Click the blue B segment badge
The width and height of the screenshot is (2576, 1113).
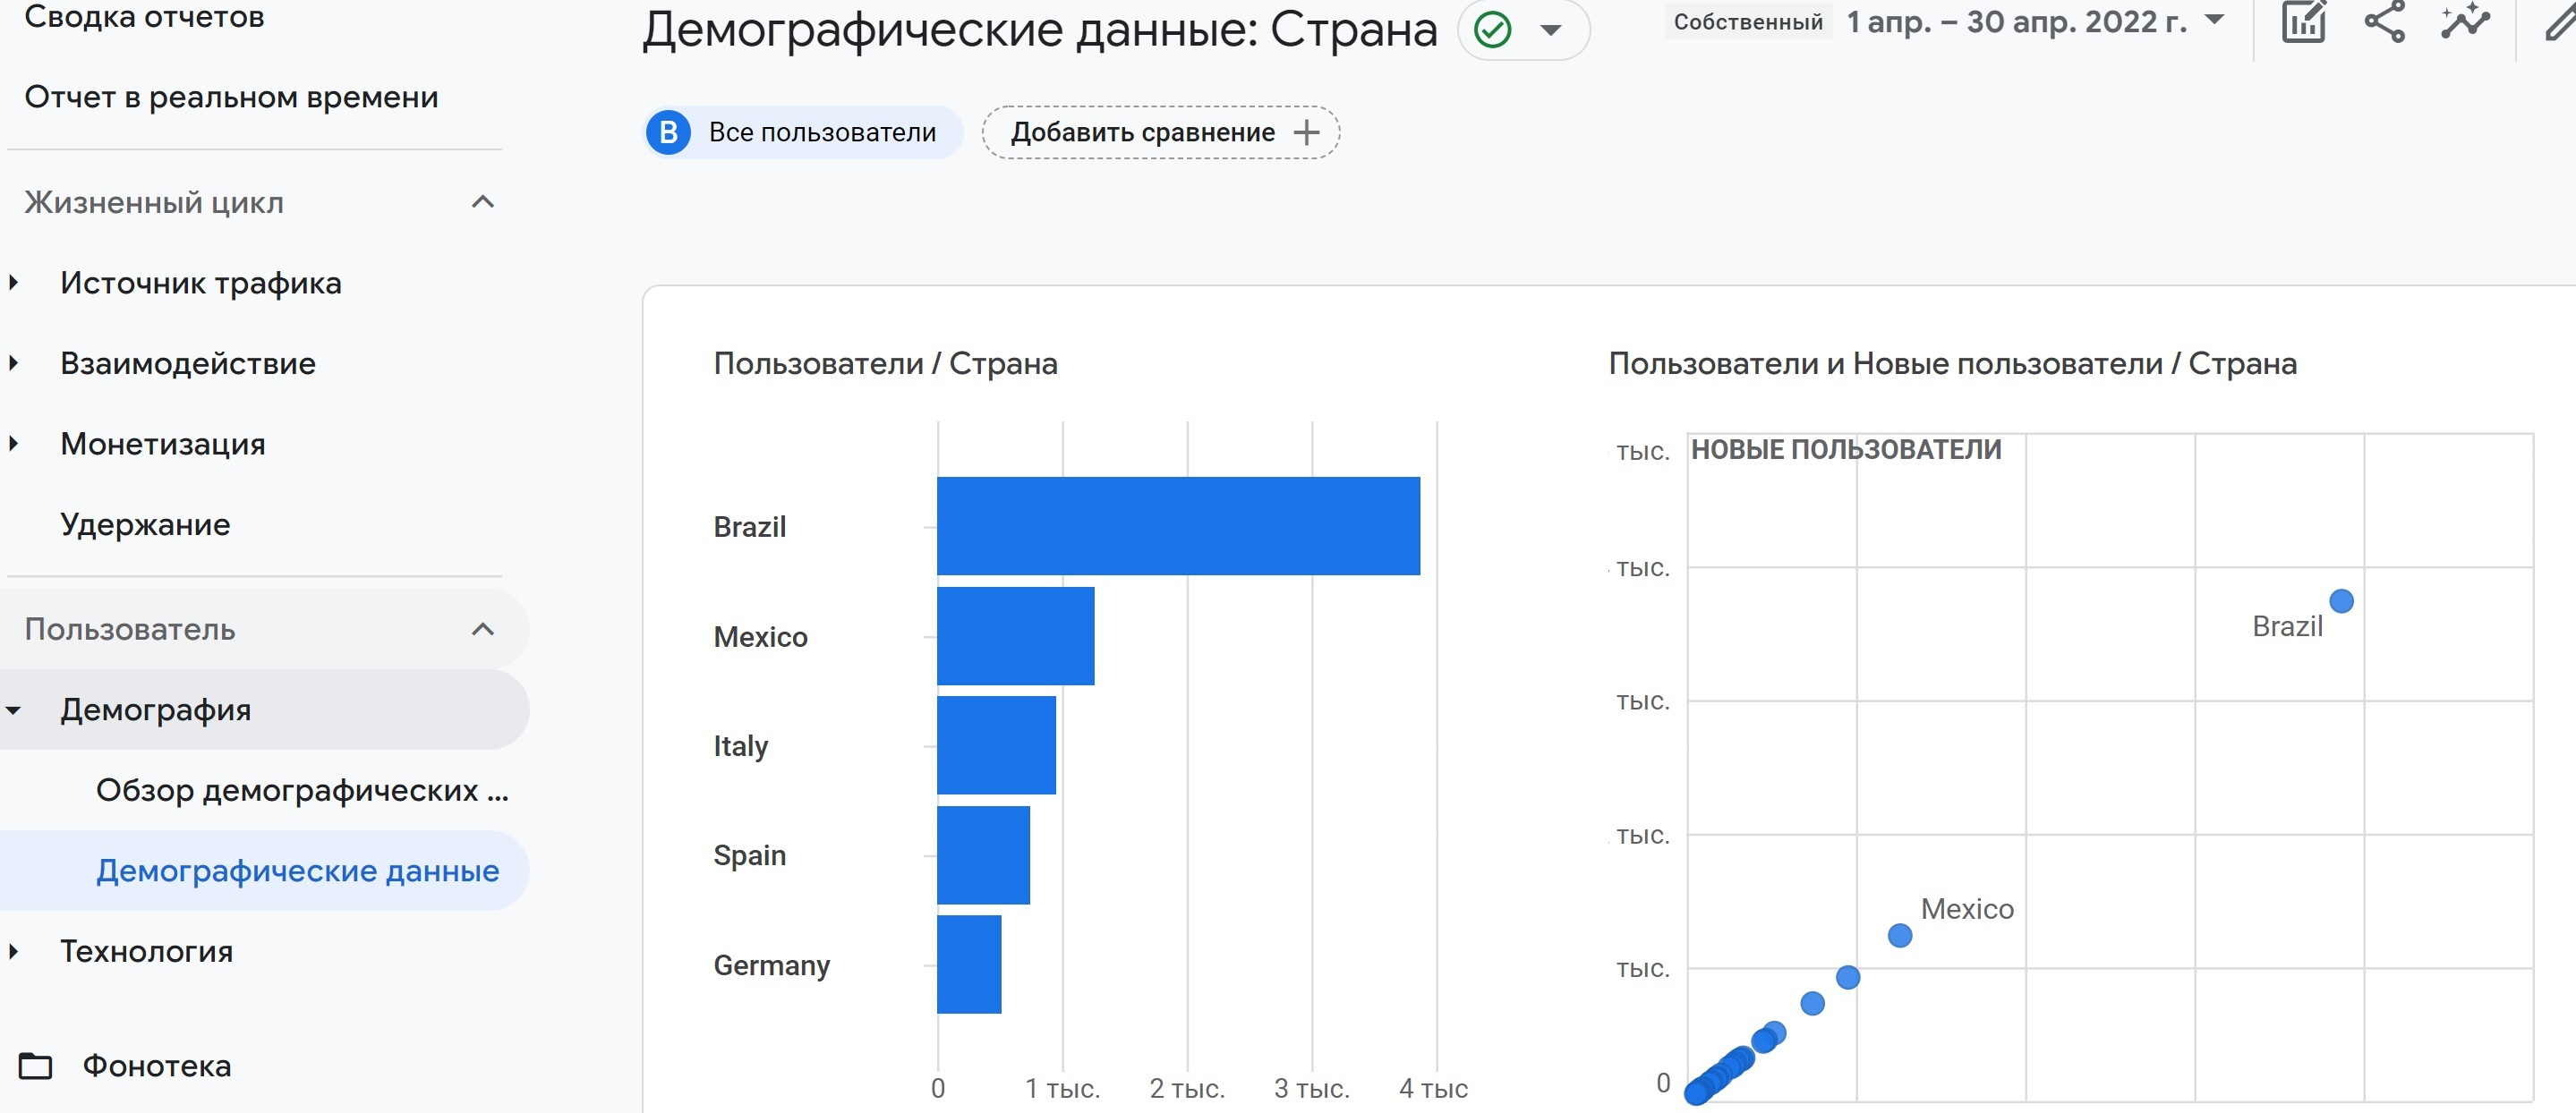(x=669, y=133)
